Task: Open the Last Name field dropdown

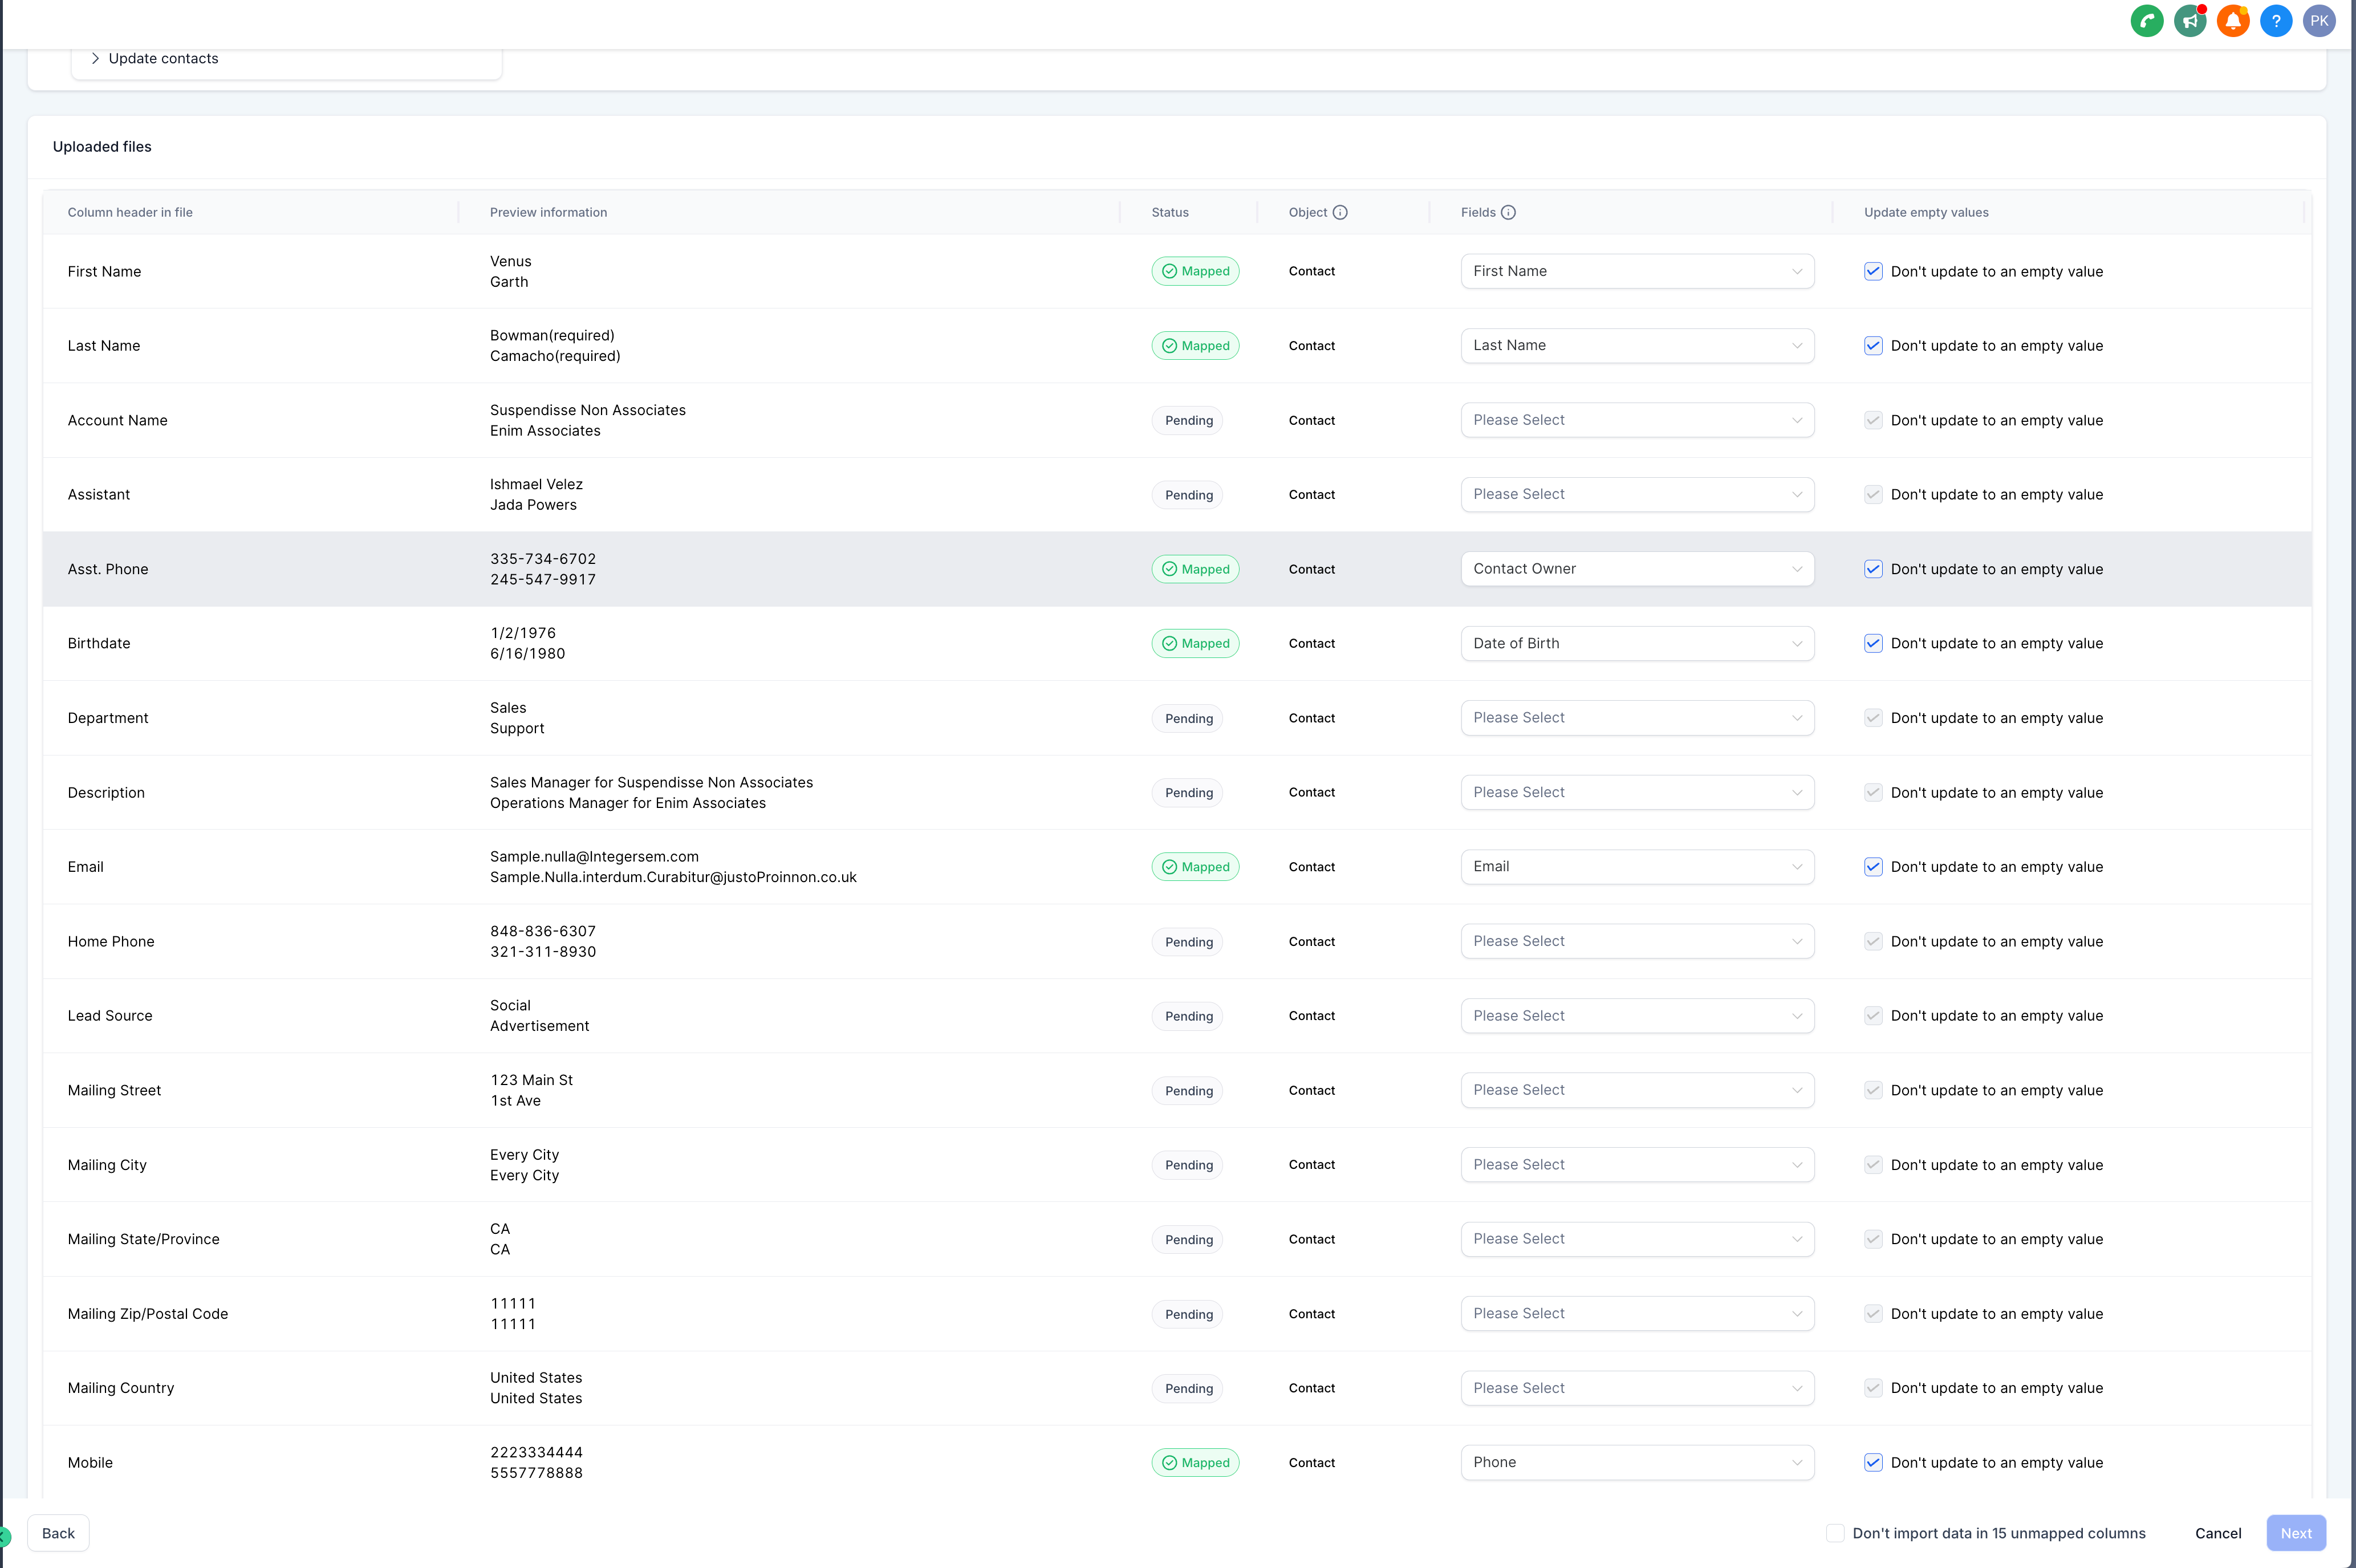Action: 1637,346
